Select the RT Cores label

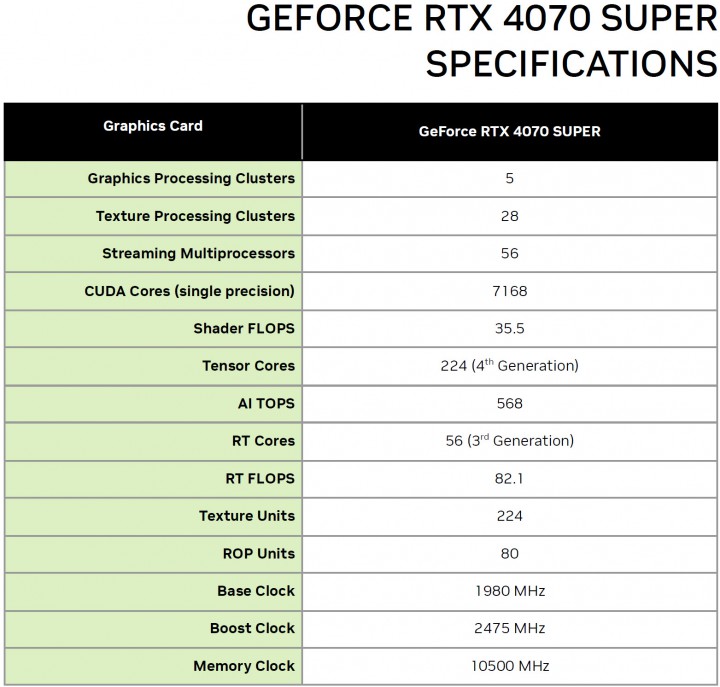click(262, 441)
